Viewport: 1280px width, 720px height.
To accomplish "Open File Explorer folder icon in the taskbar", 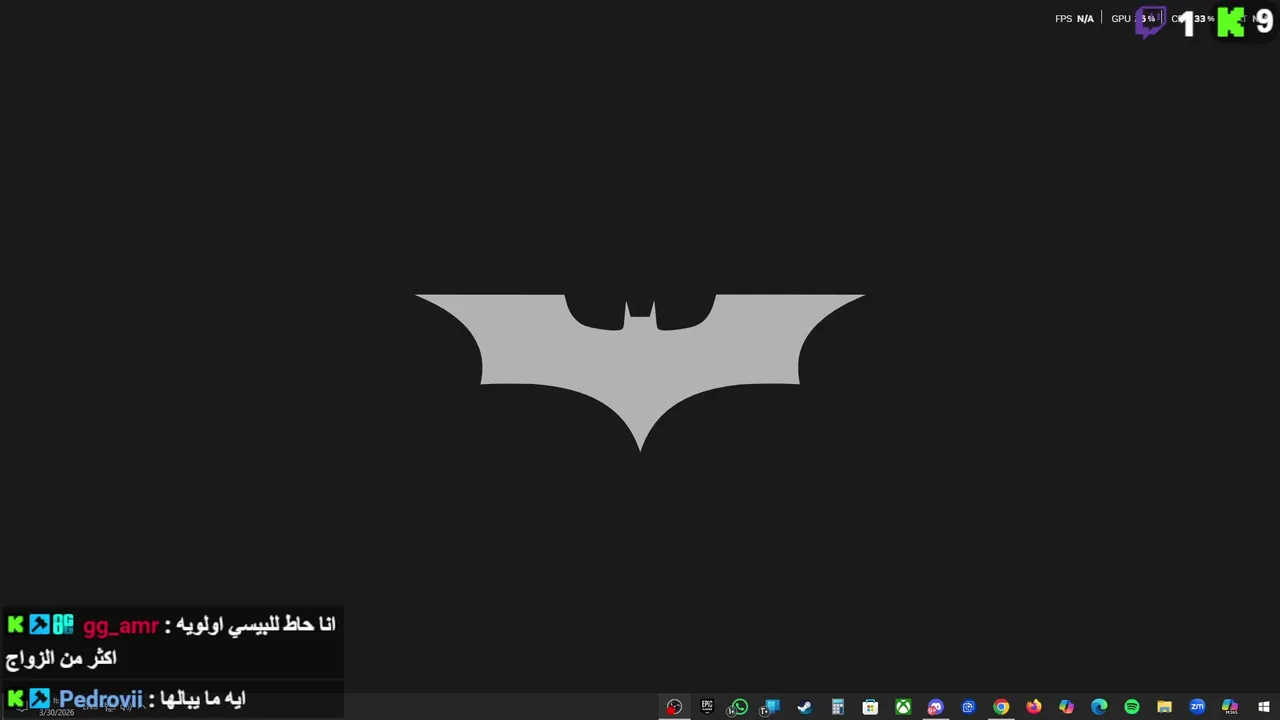I will [x=1164, y=707].
